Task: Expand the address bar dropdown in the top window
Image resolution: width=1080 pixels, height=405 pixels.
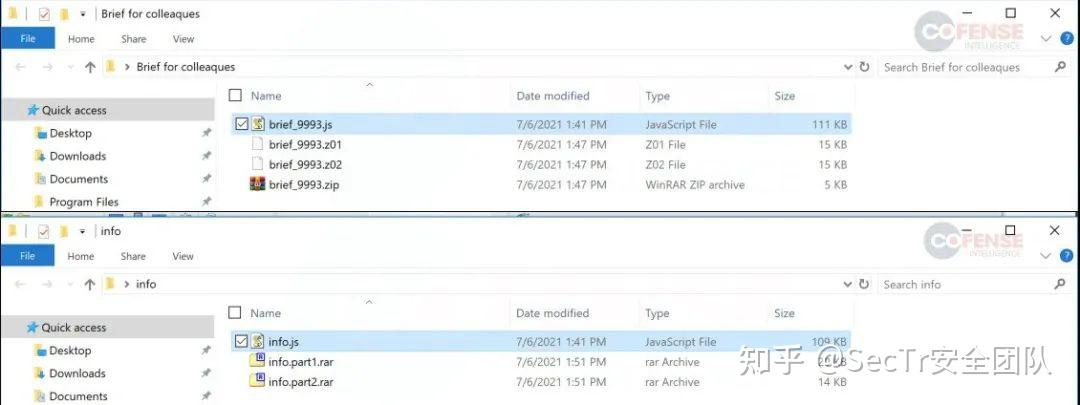Action: (x=849, y=67)
